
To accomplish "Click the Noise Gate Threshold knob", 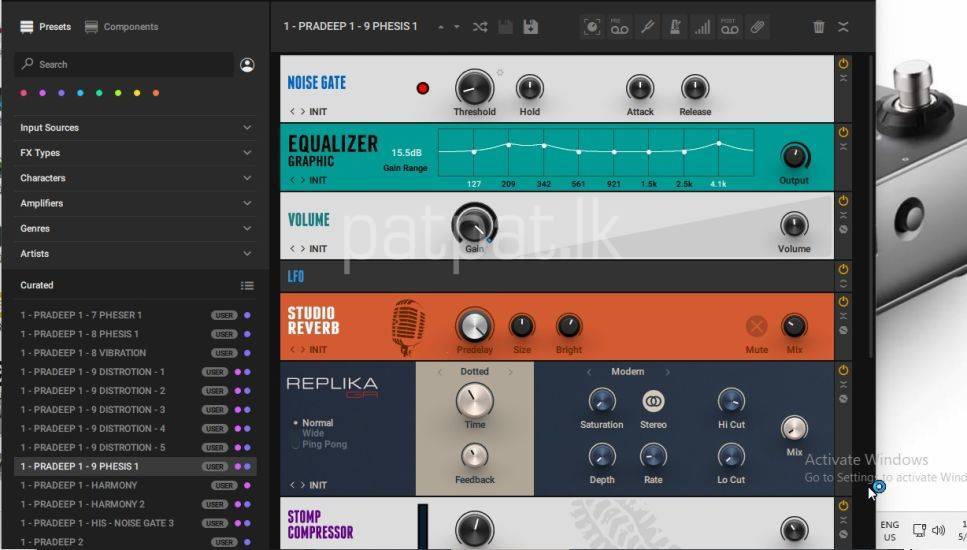I will (474, 88).
